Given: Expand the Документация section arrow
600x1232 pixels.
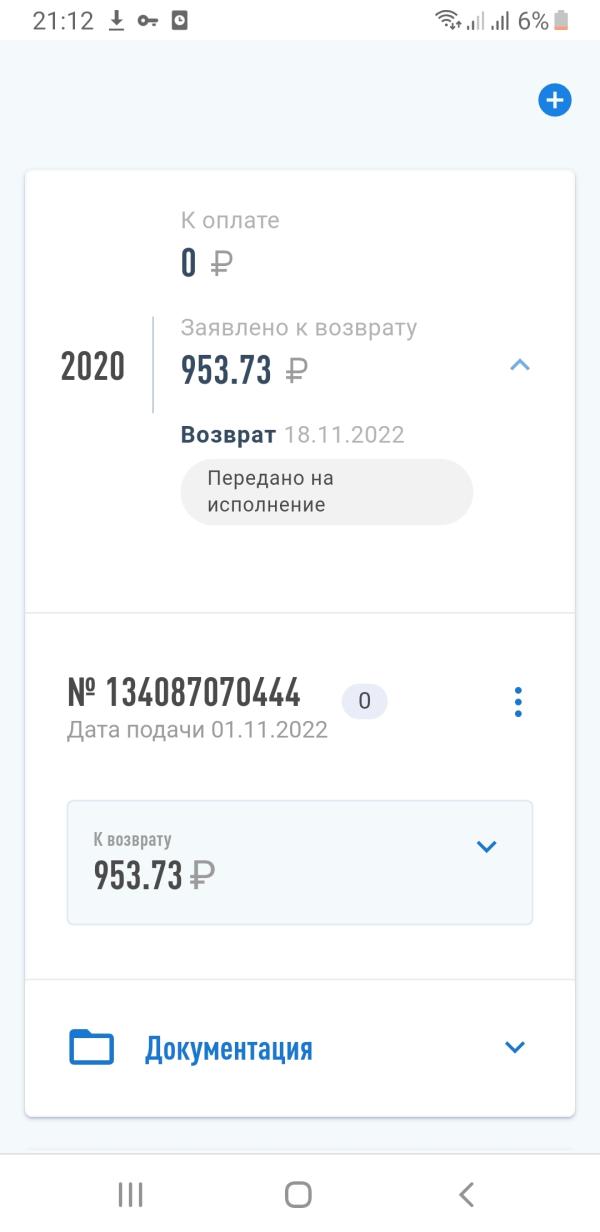Looking at the screenshot, I should point(515,1047).
